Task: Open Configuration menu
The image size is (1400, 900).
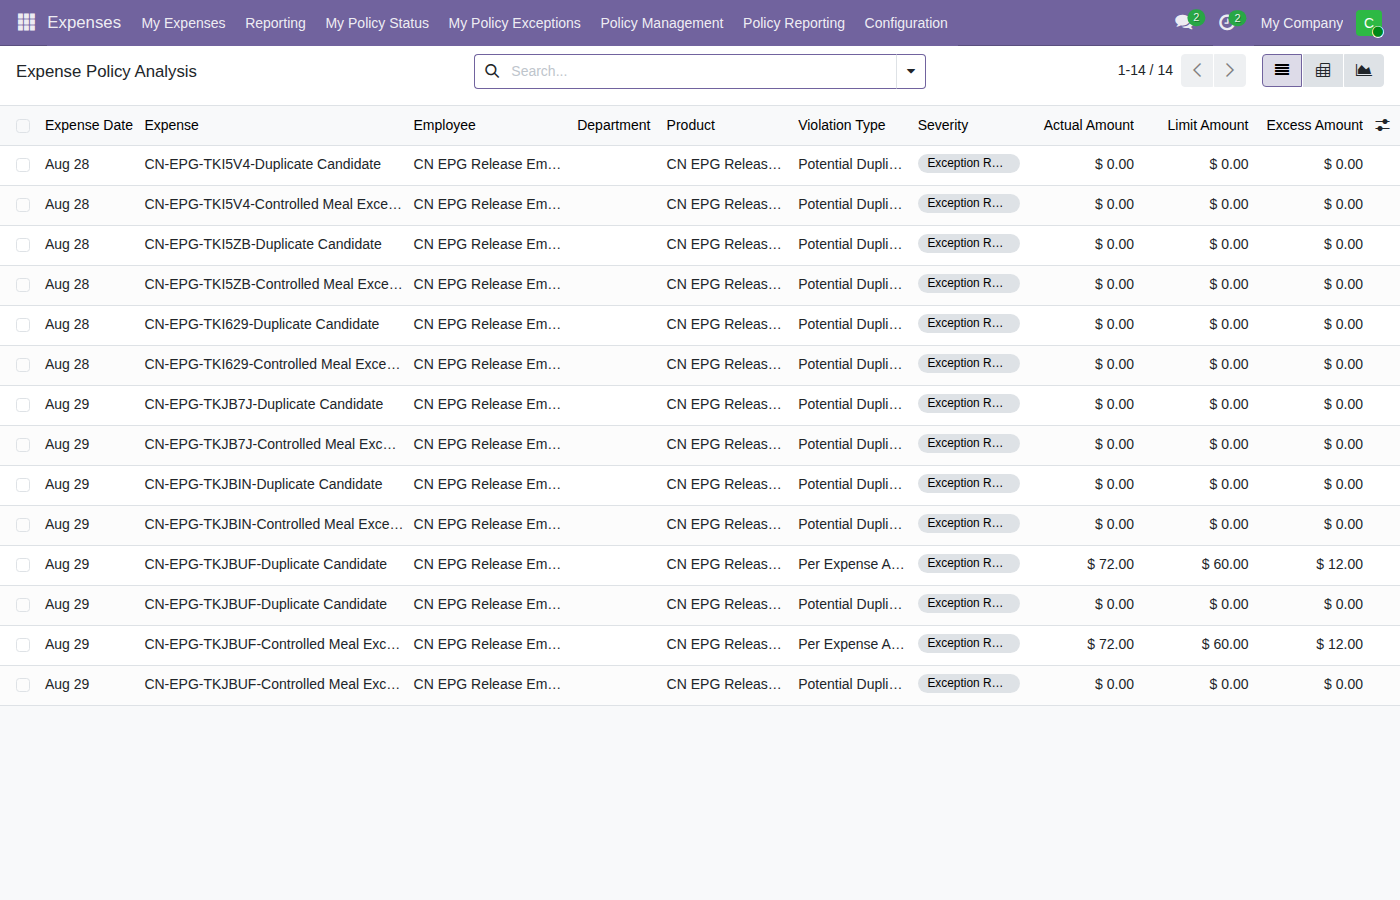Action: click(x=906, y=23)
